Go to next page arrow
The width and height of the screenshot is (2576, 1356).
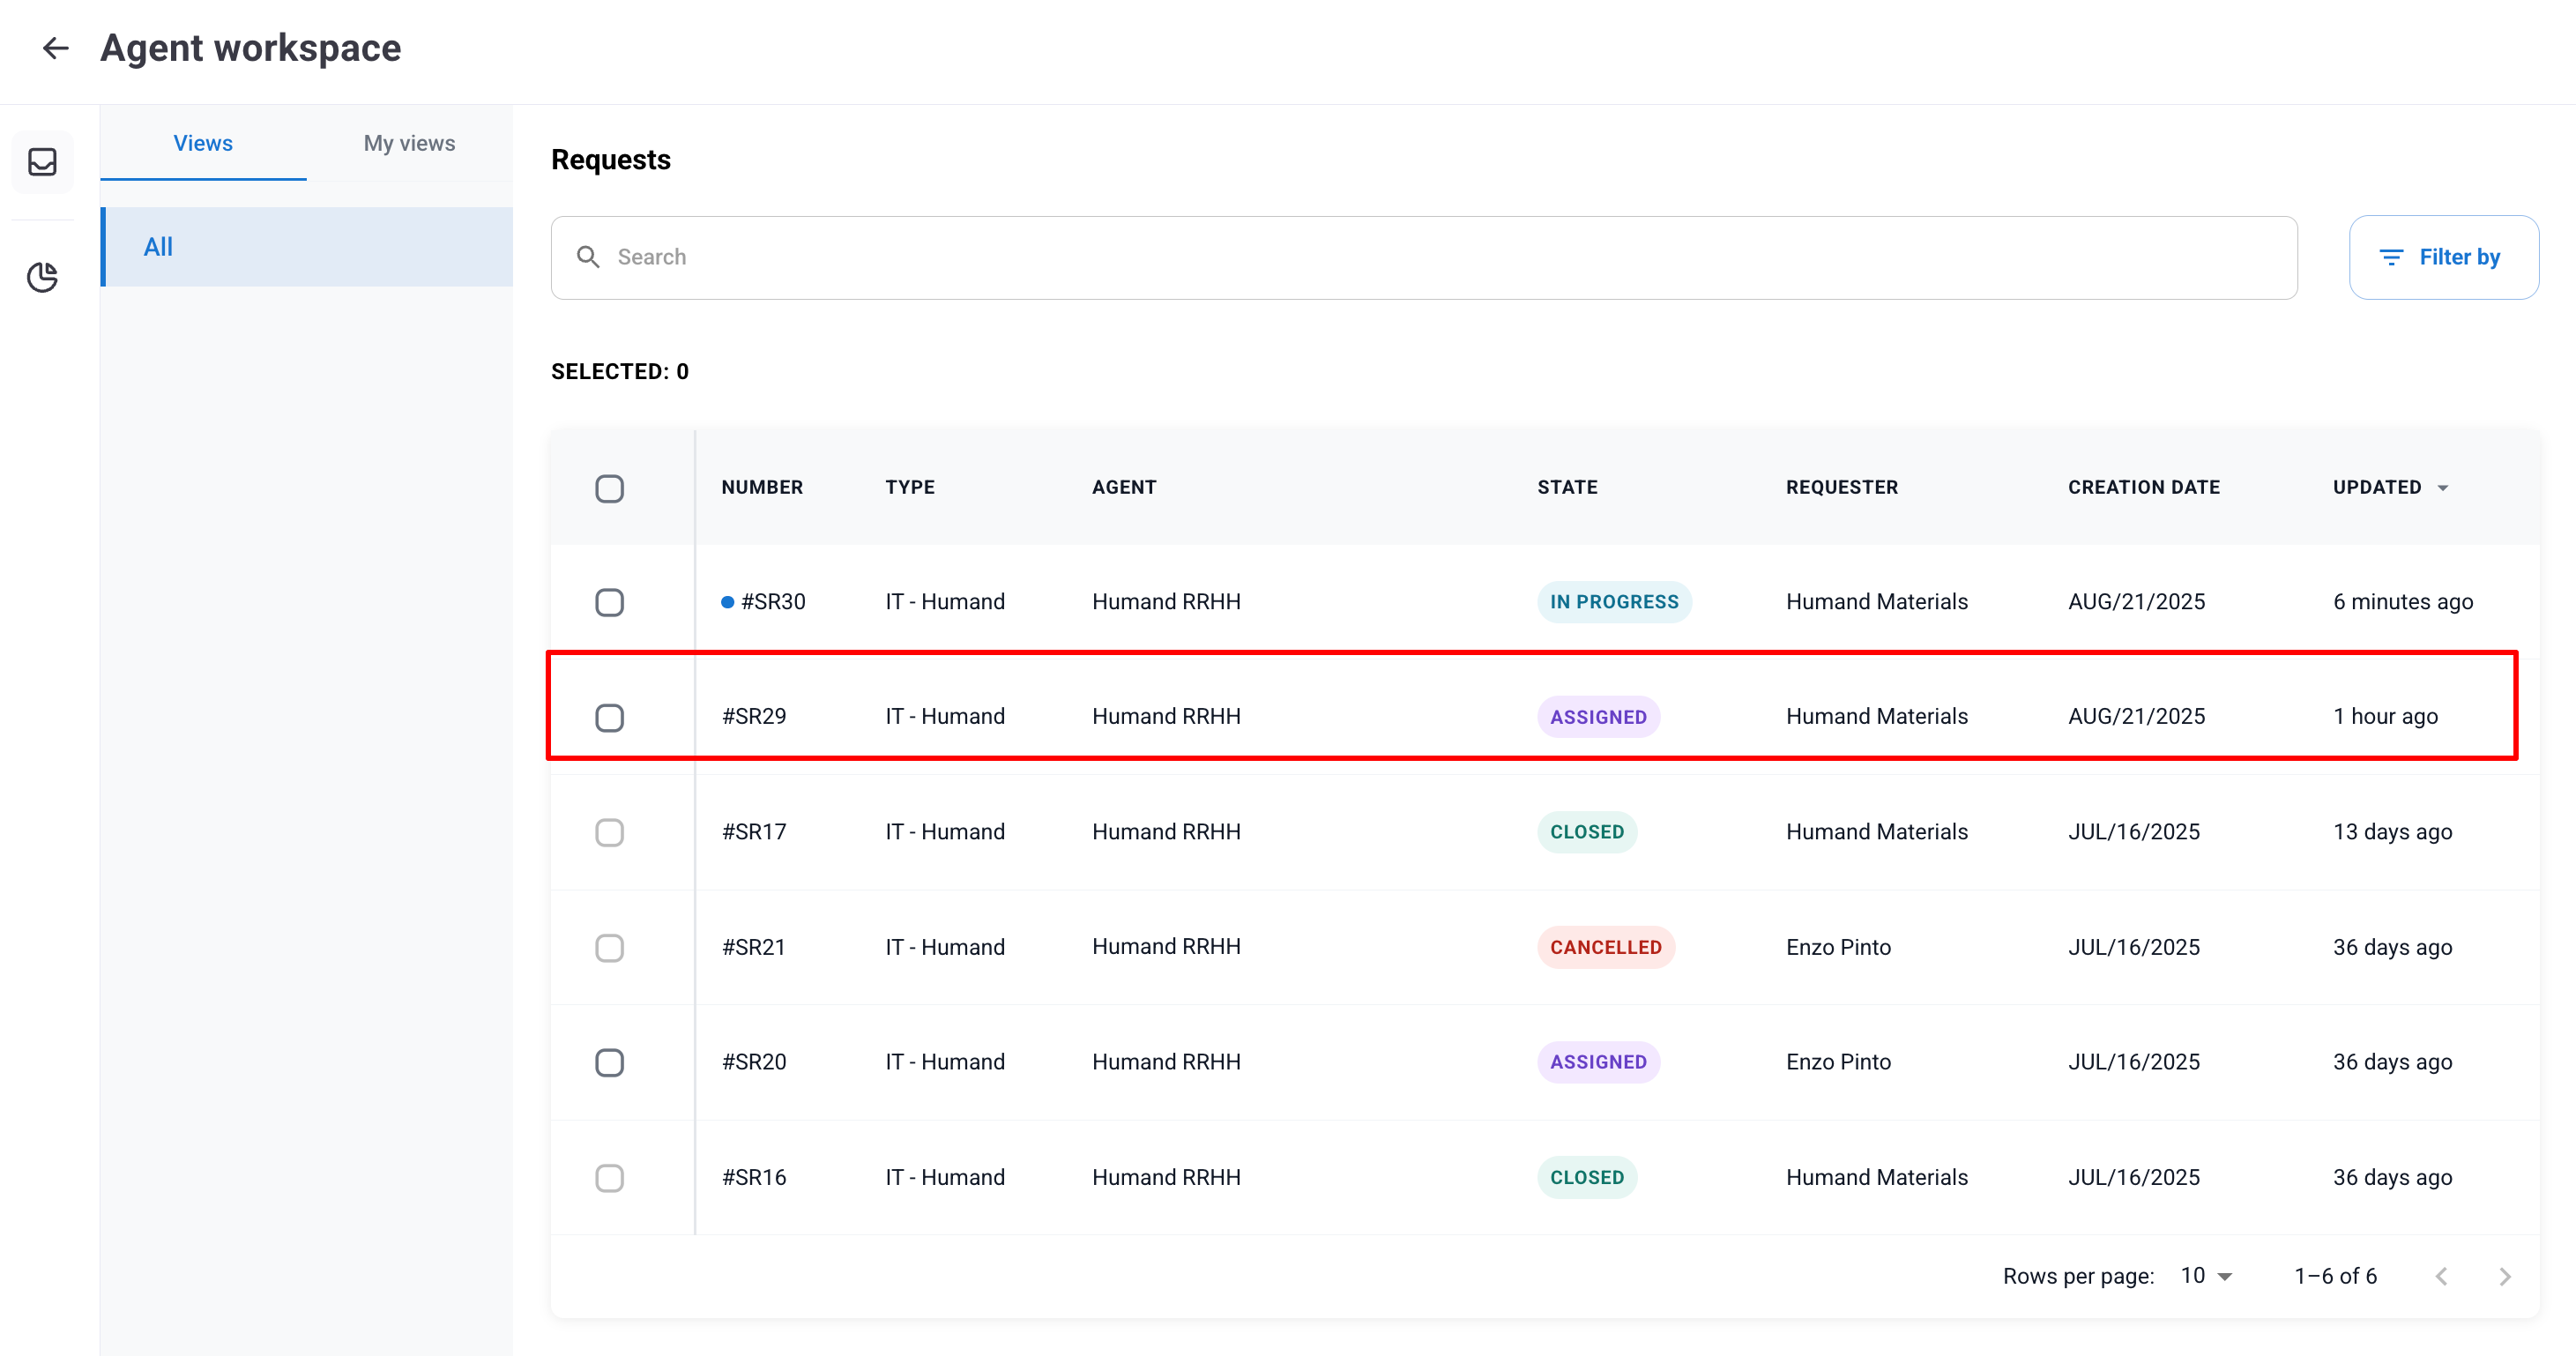pyautogui.click(x=2504, y=1276)
